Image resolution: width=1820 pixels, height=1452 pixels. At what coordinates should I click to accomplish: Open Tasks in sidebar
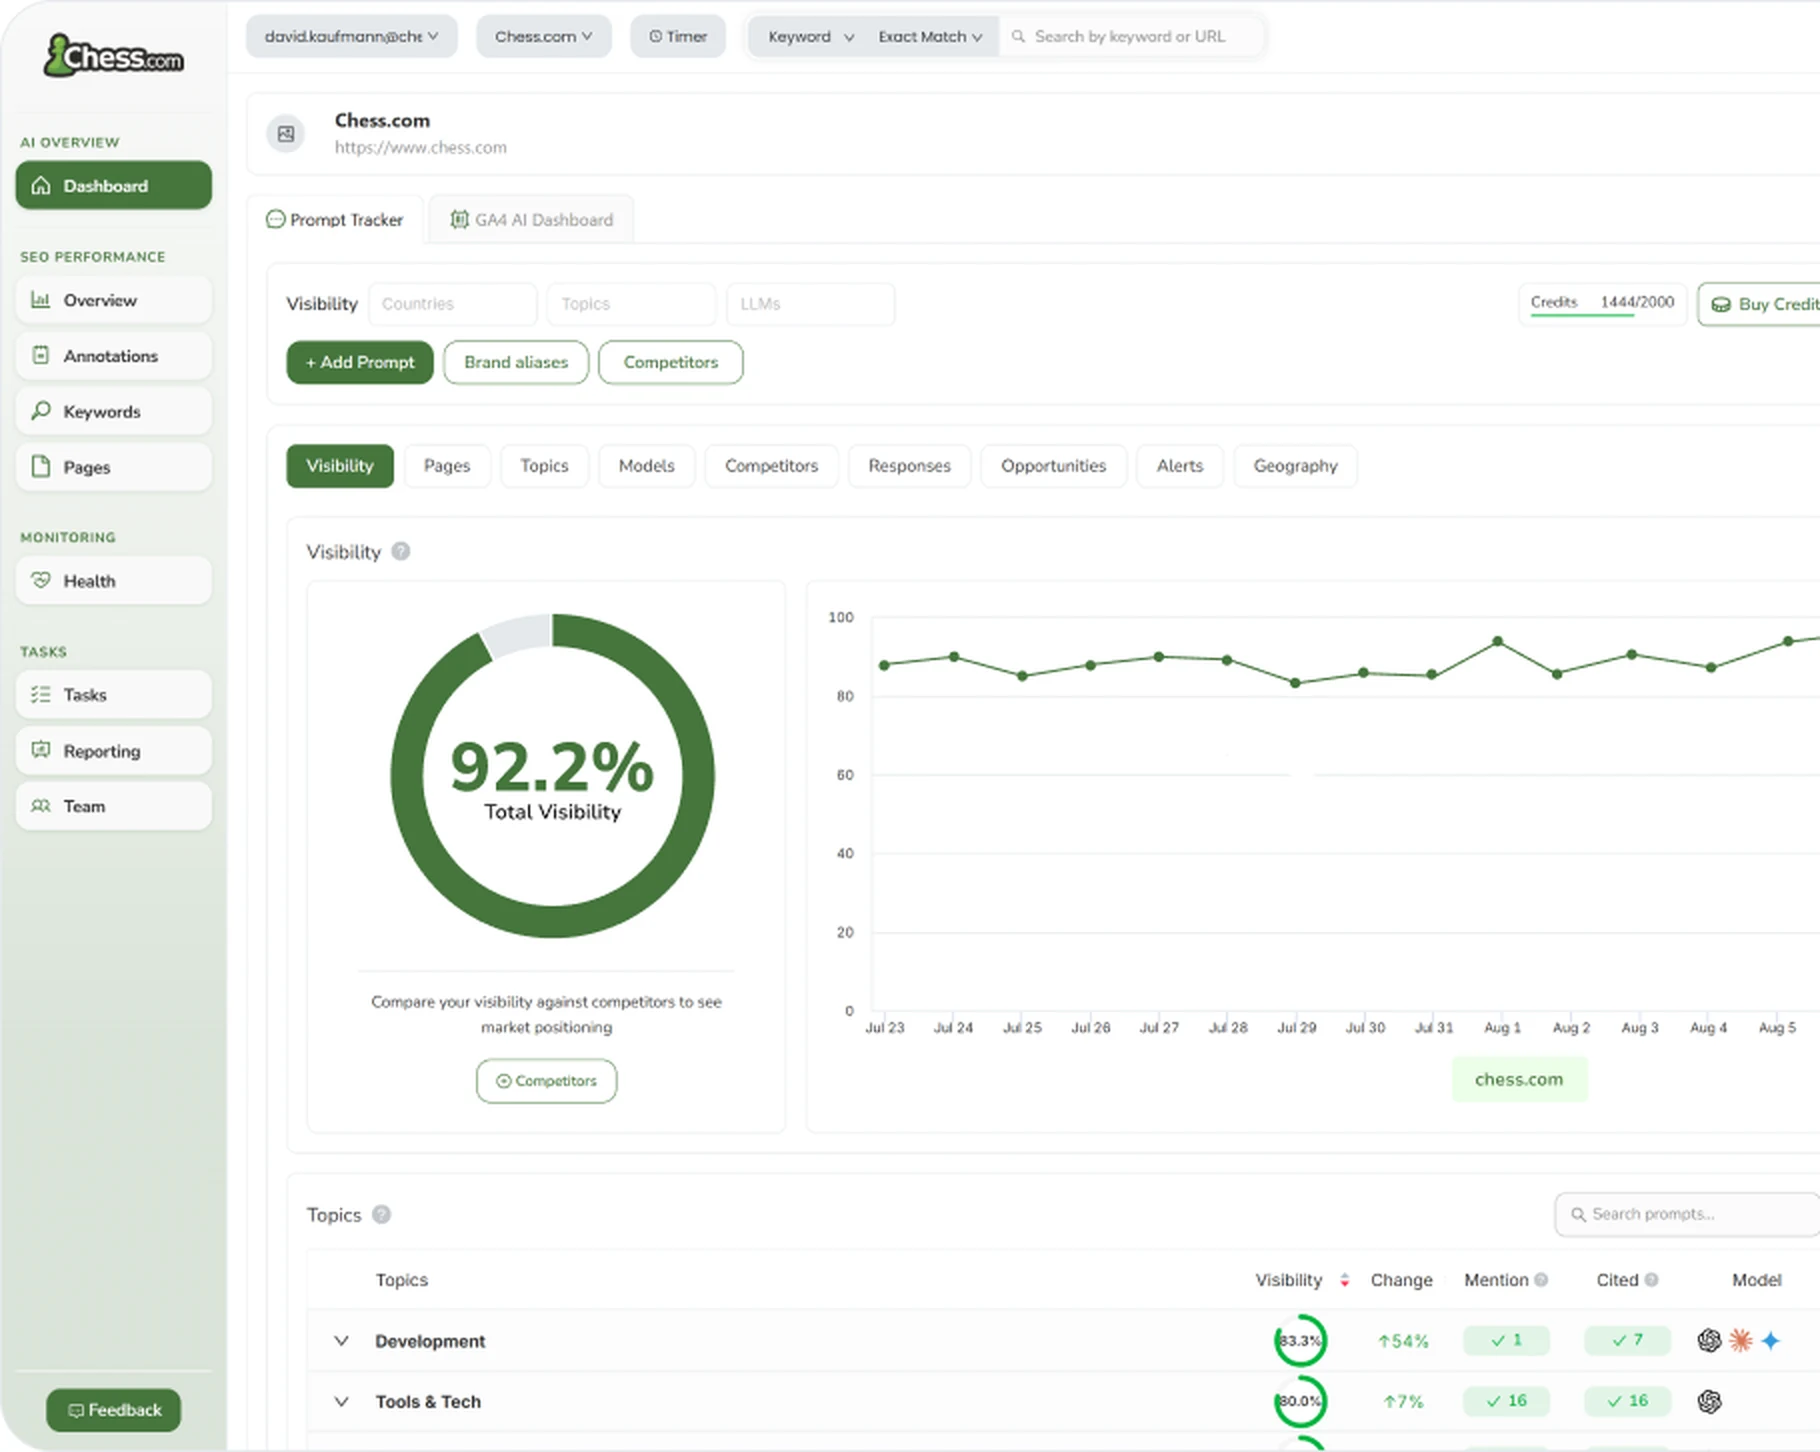point(113,695)
